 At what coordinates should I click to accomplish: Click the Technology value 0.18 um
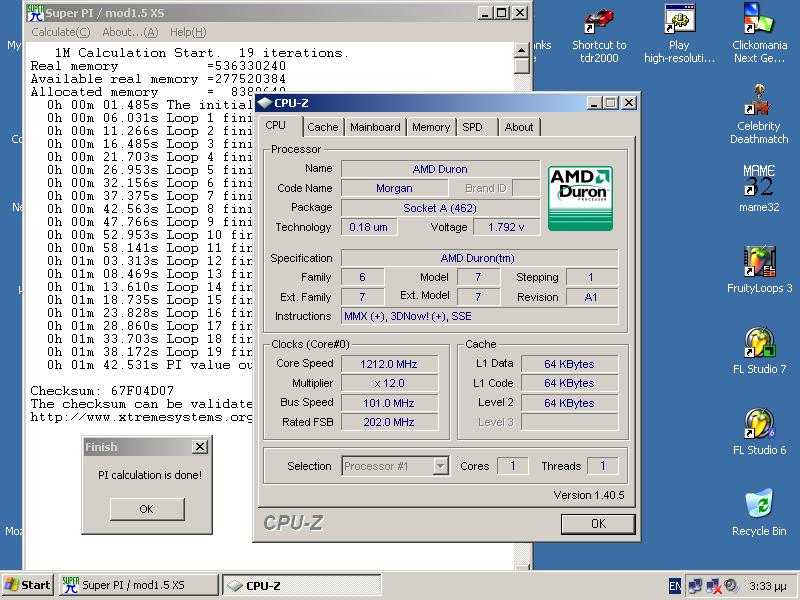click(x=368, y=227)
